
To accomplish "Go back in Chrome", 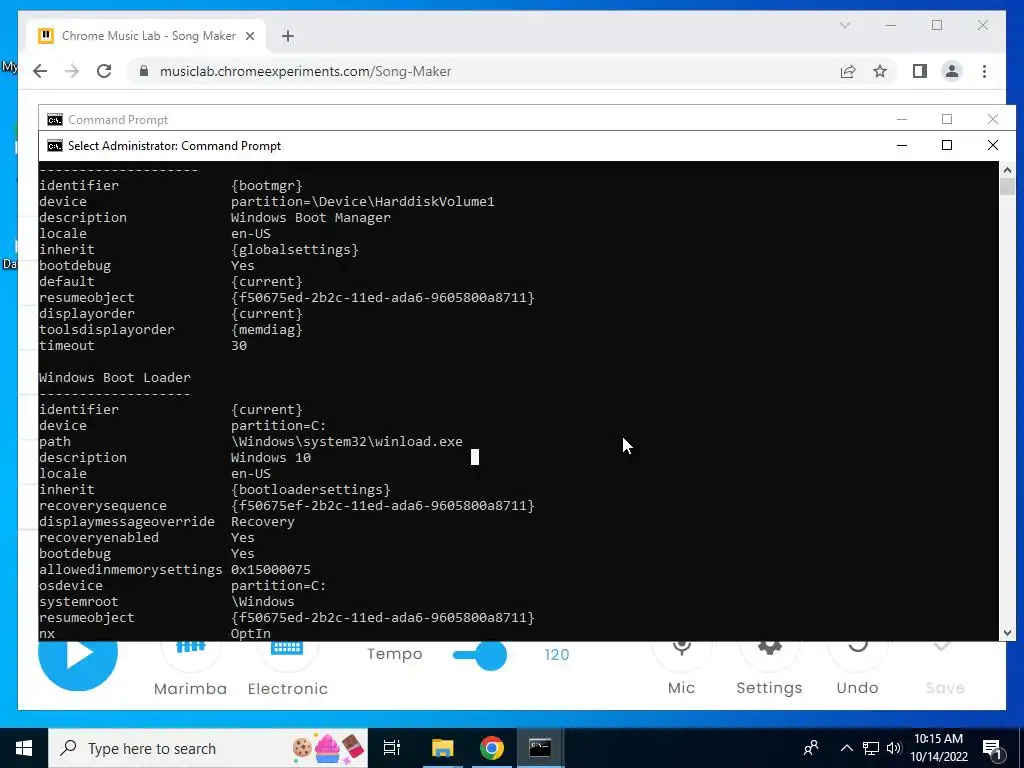I will tap(40, 71).
